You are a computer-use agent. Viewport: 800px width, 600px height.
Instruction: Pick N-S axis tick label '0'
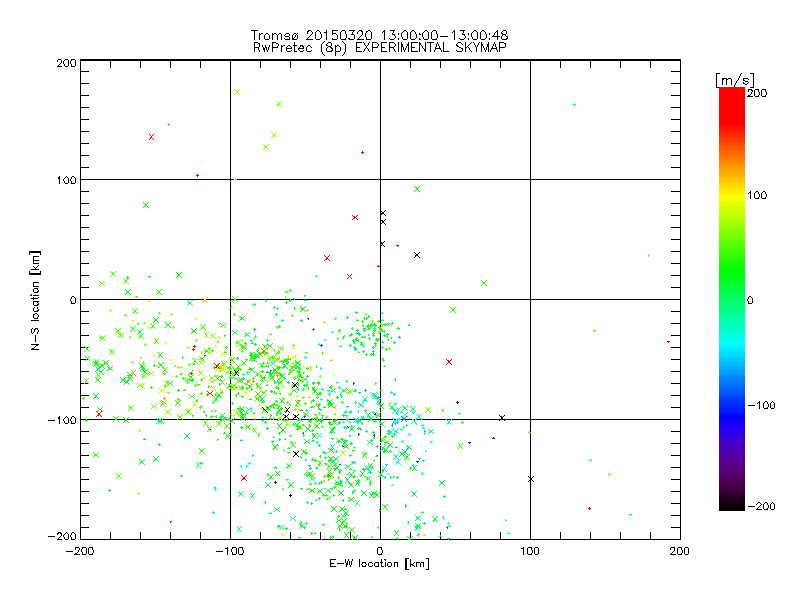pos(73,300)
